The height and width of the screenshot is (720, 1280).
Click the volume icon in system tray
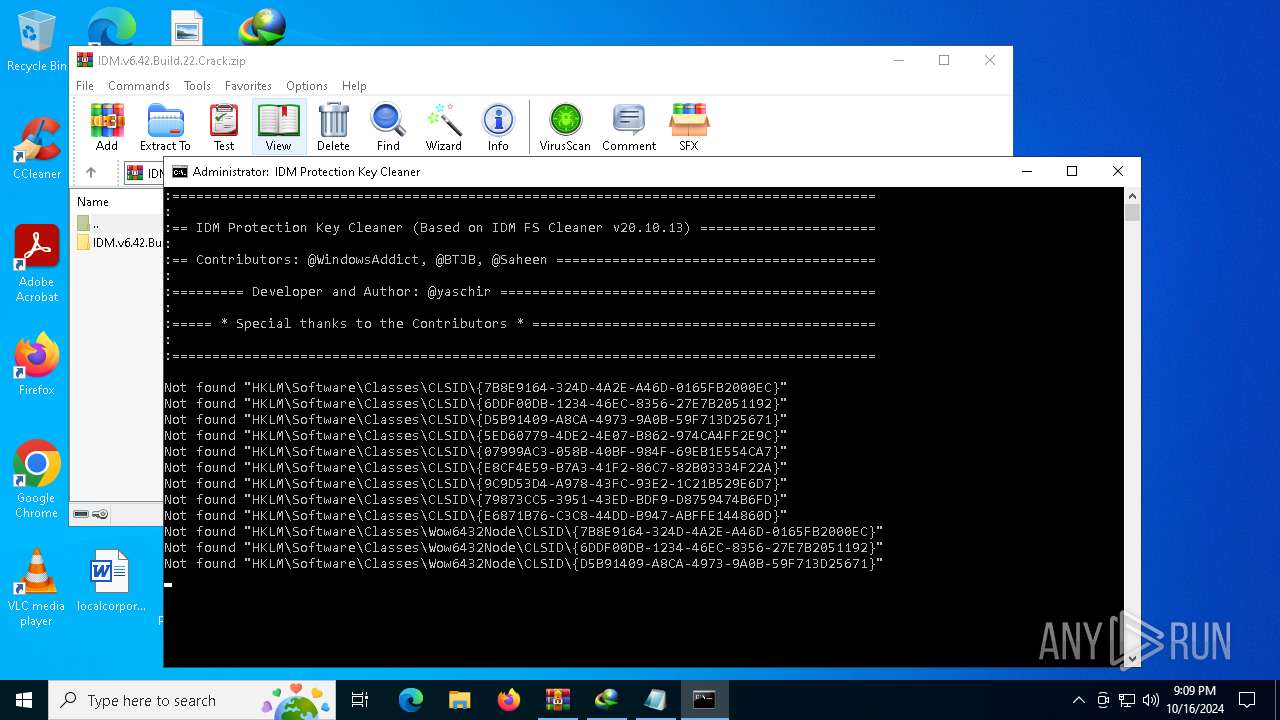tap(1151, 700)
